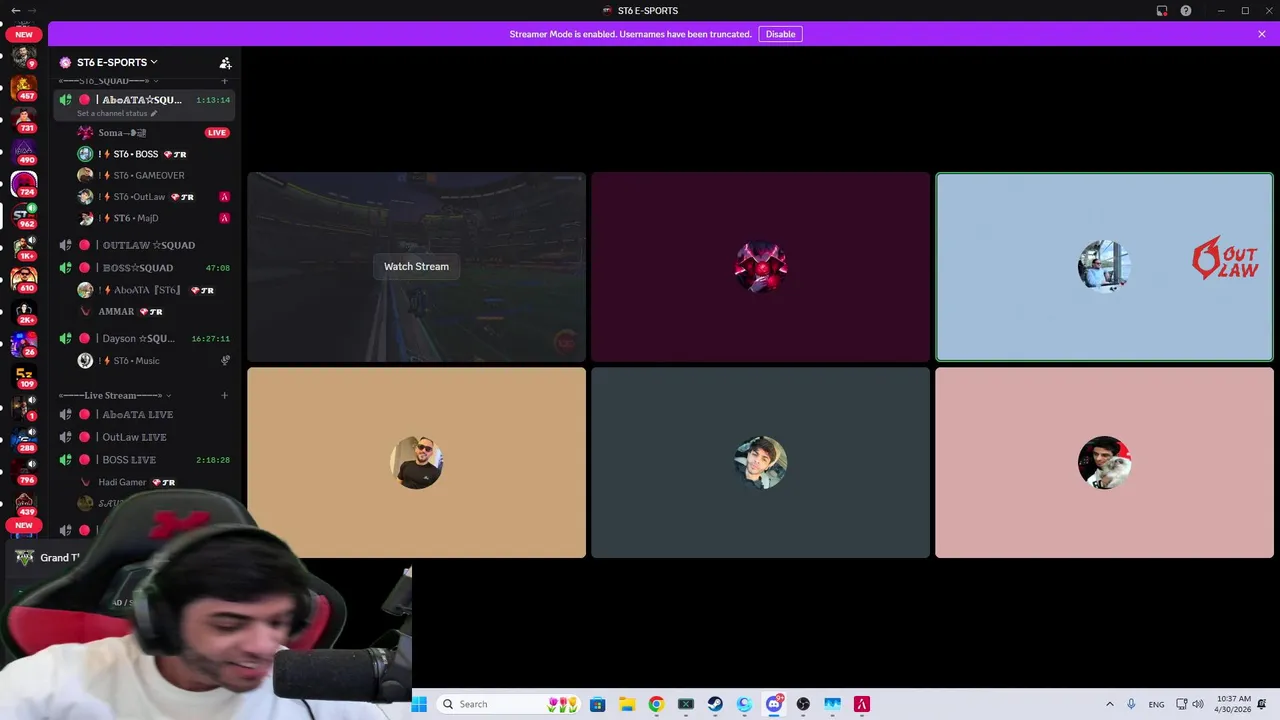1280x720 pixels.
Task: Join the BOSS LIVE channel
Action: [146, 460]
